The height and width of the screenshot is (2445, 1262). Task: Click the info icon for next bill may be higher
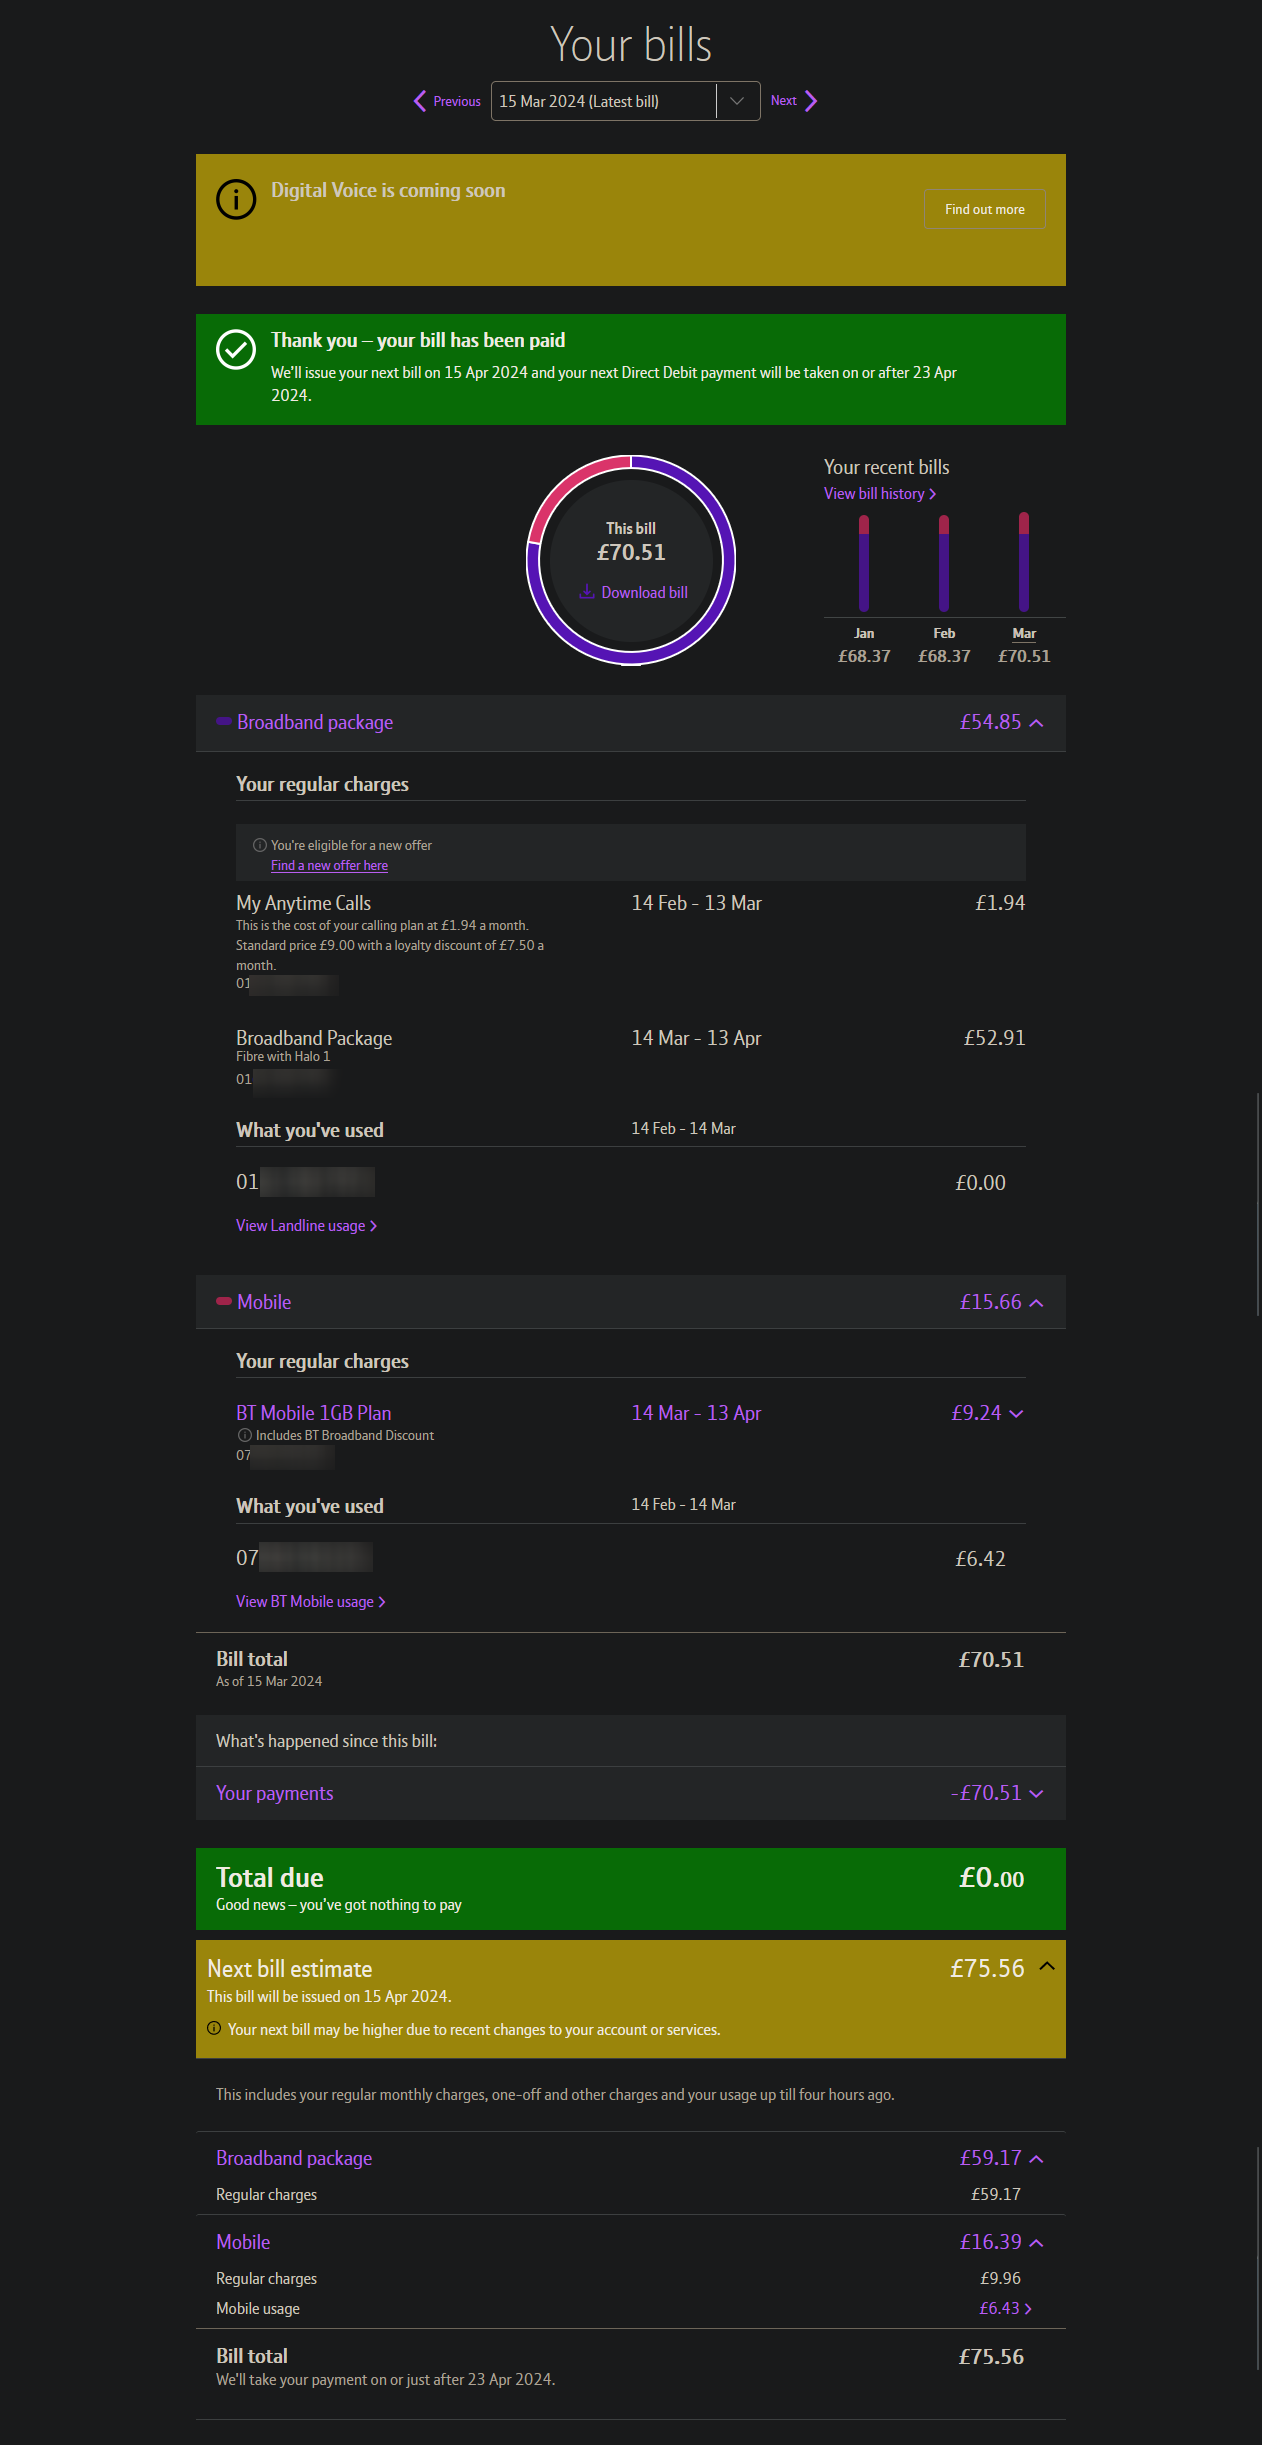(214, 2029)
